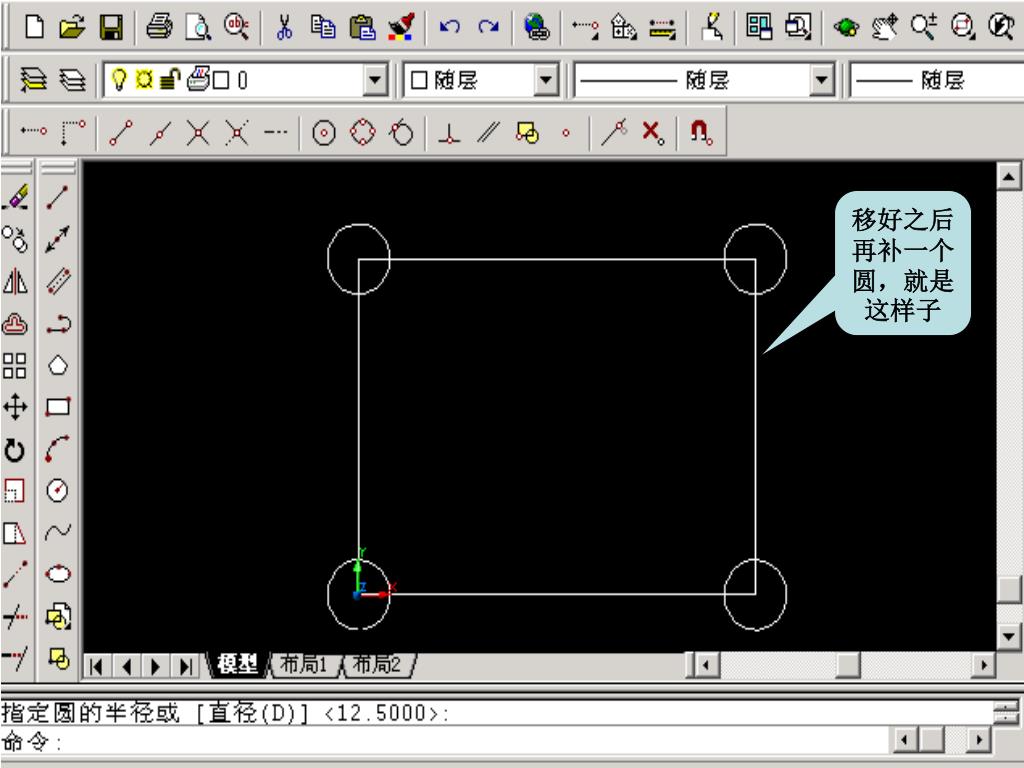Screen dimensions: 1024x768
Task: Choose Center object snap
Action: pos(324,133)
